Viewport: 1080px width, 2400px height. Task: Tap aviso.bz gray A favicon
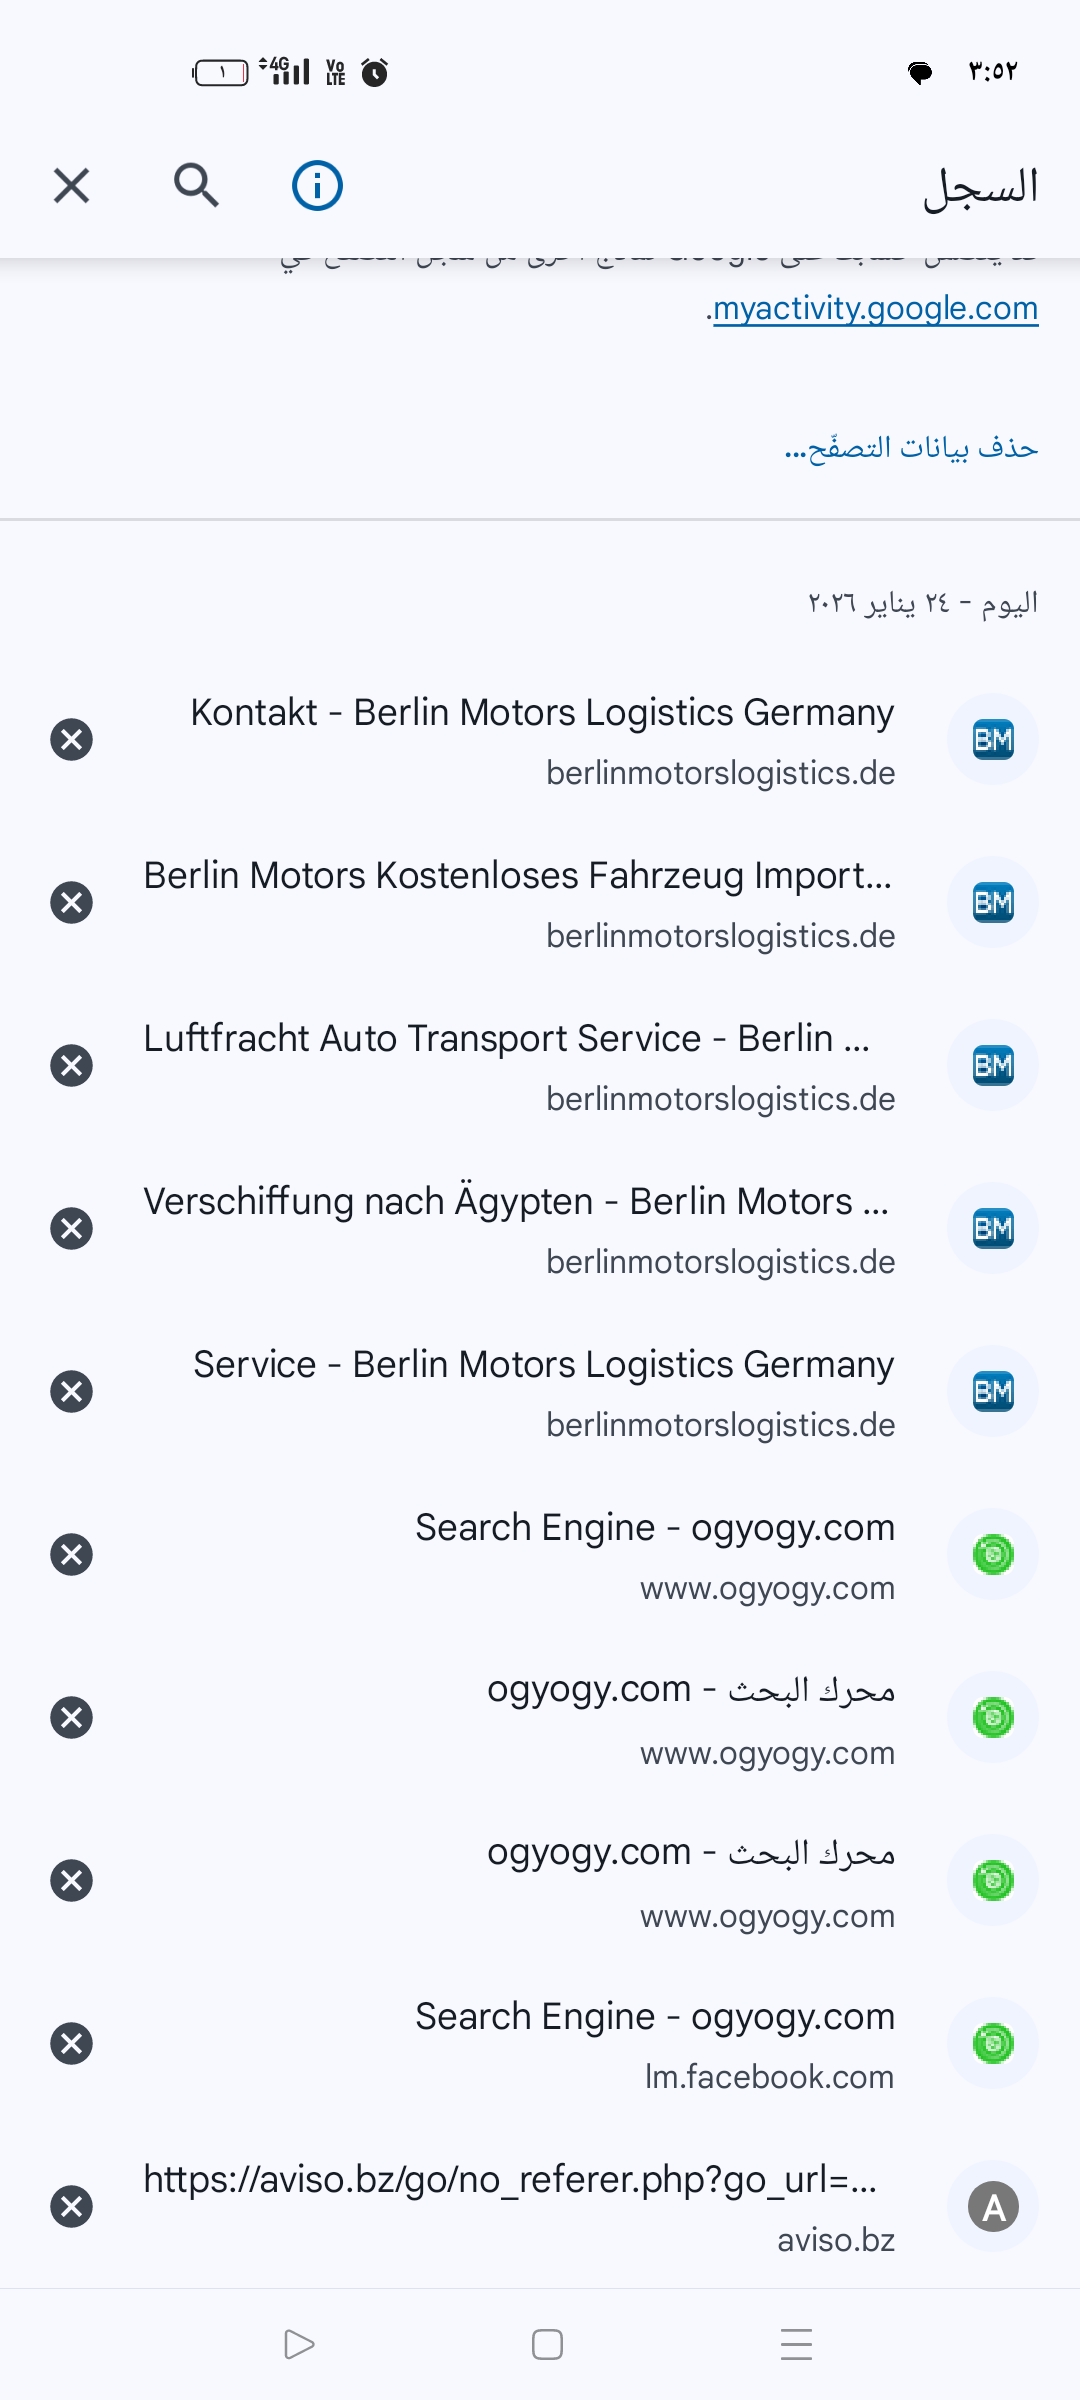[992, 2207]
